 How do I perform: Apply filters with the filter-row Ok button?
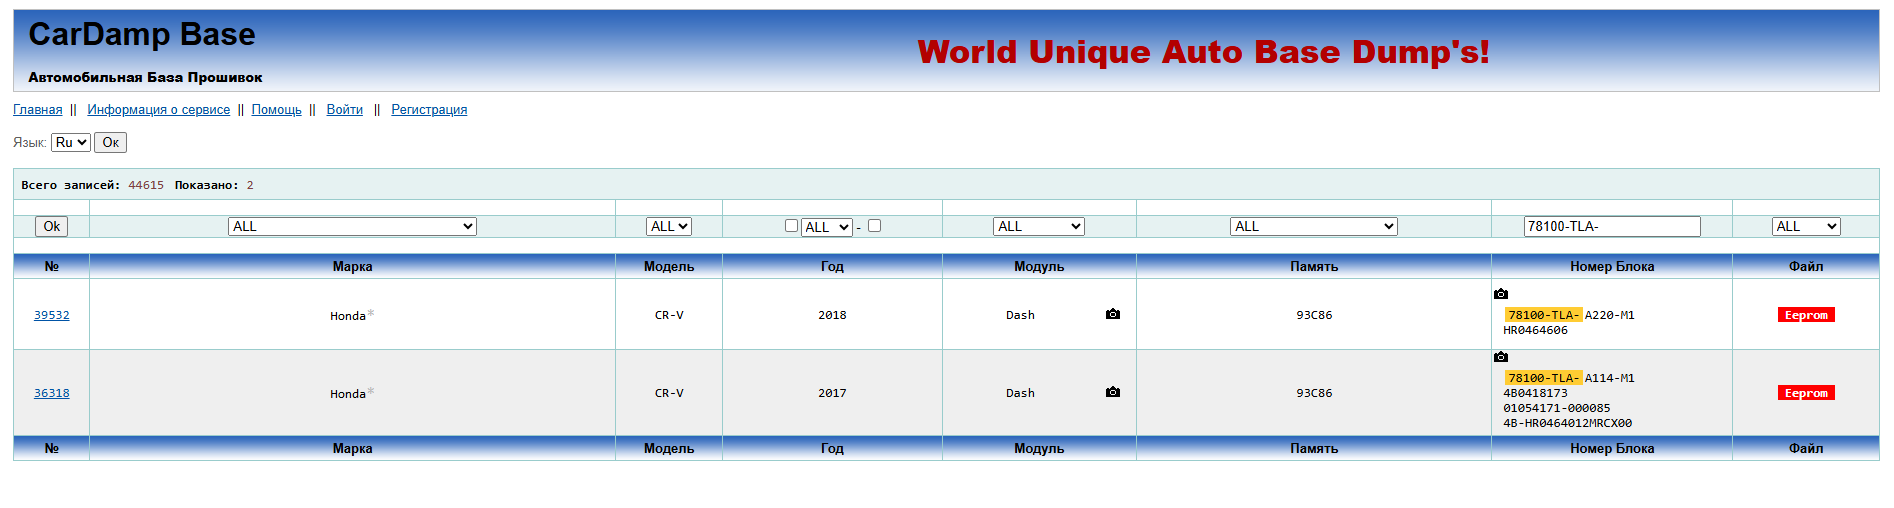51,227
